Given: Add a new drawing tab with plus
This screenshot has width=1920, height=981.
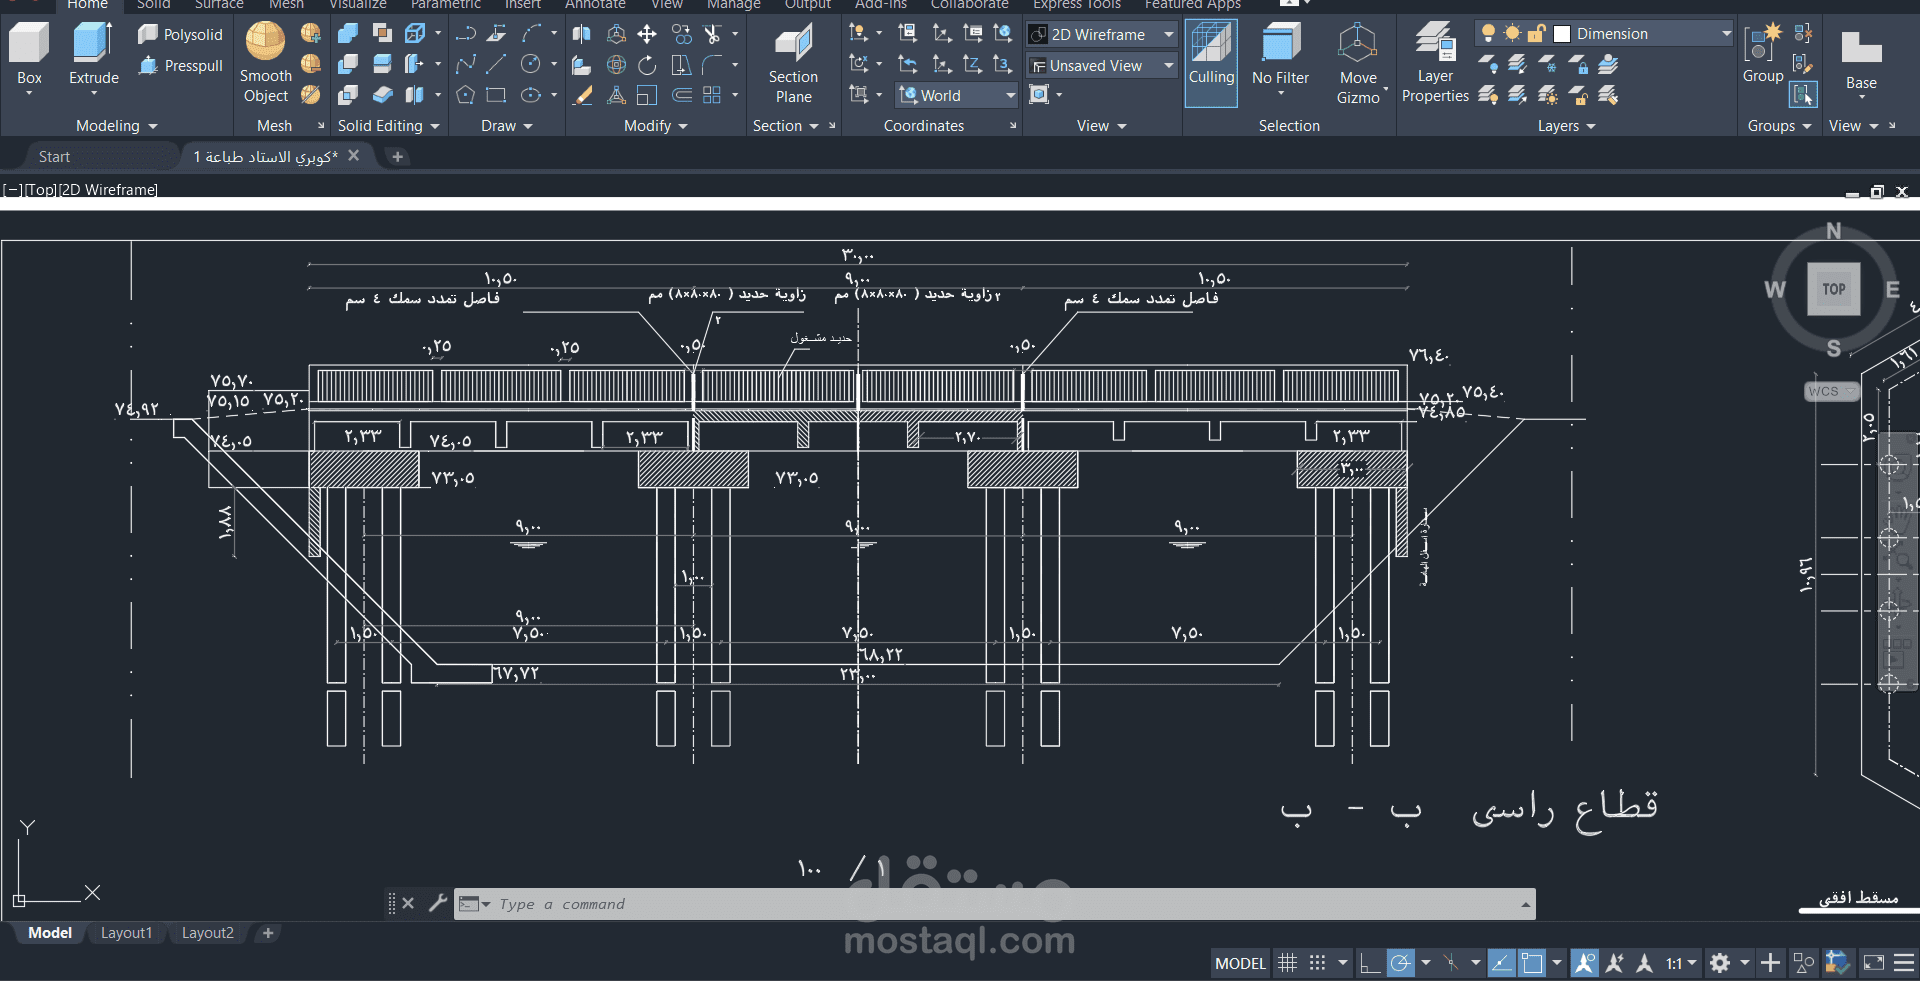Looking at the screenshot, I should [x=397, y=157].
